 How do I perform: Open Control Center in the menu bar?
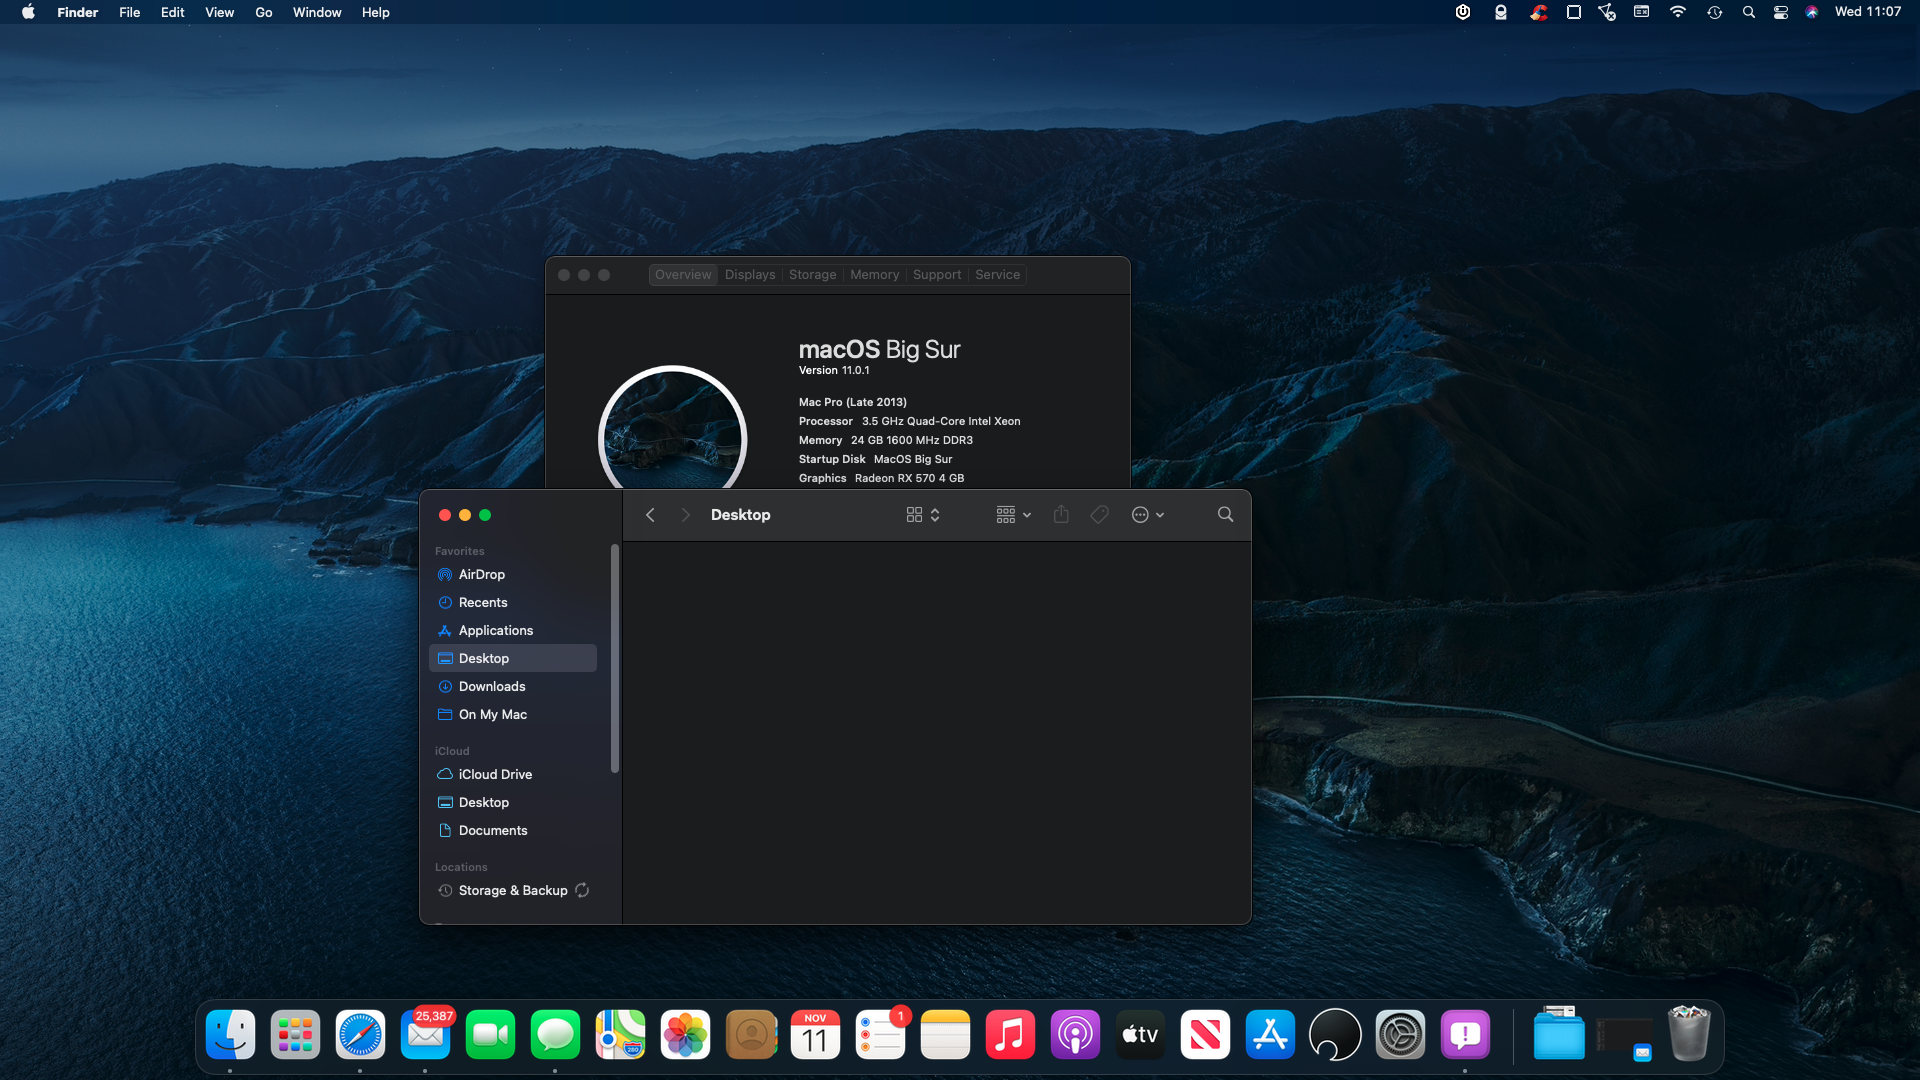(1781, 12)
